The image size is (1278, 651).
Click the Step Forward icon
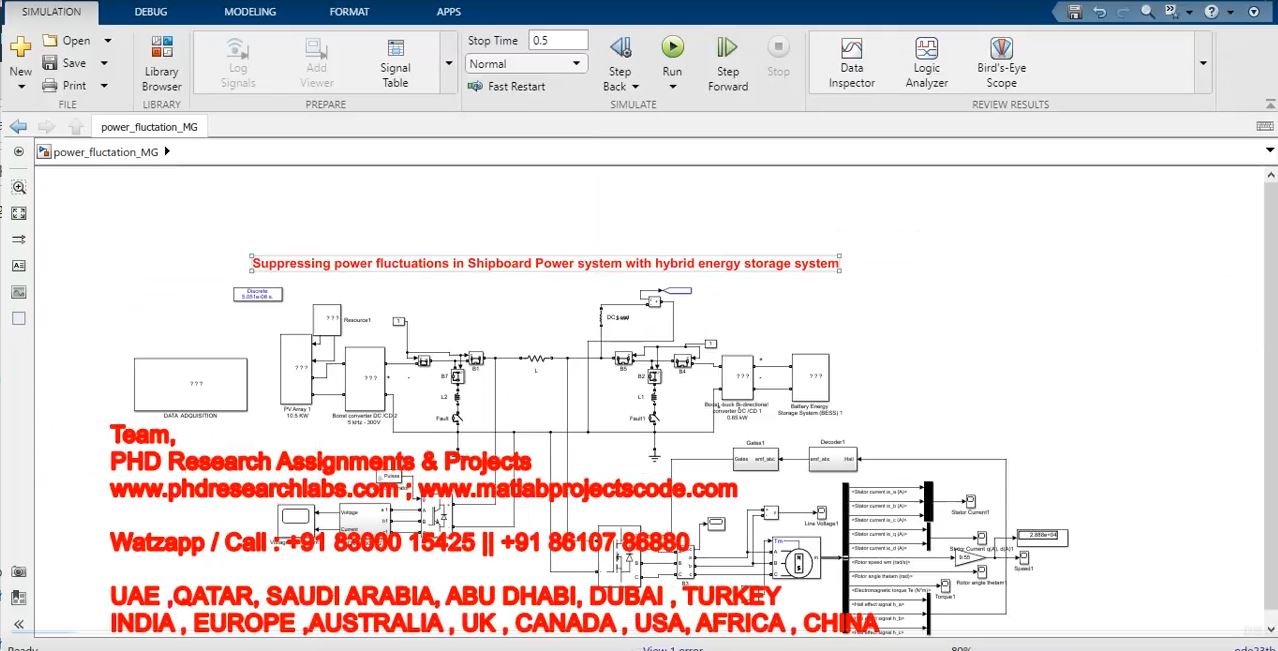click(x=727, y=62)
